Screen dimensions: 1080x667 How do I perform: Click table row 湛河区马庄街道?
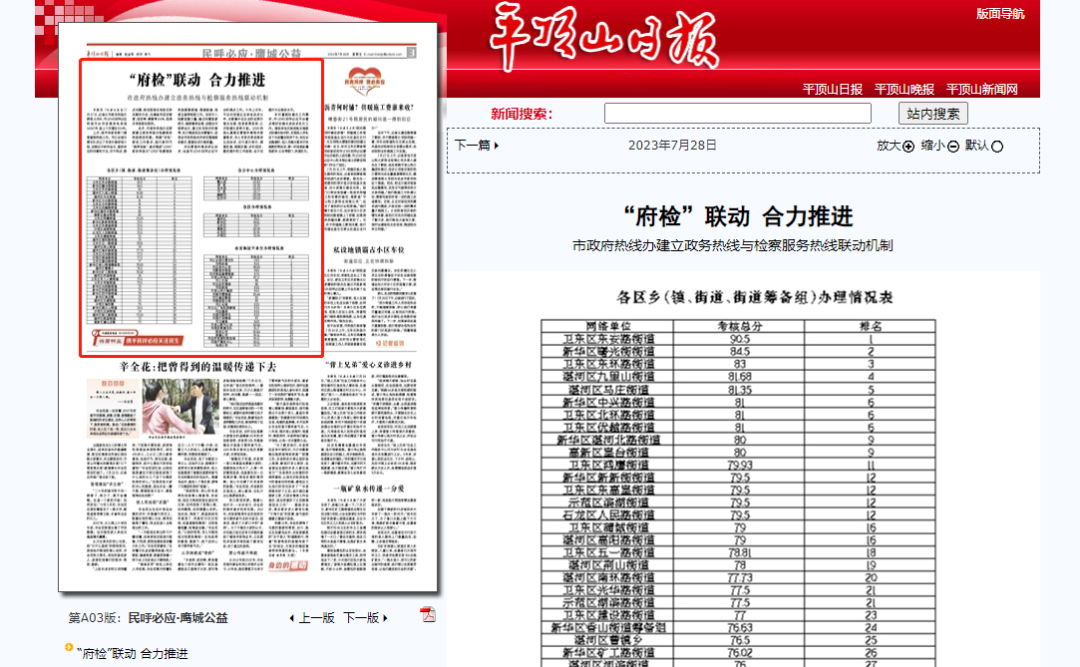[738, 389]
